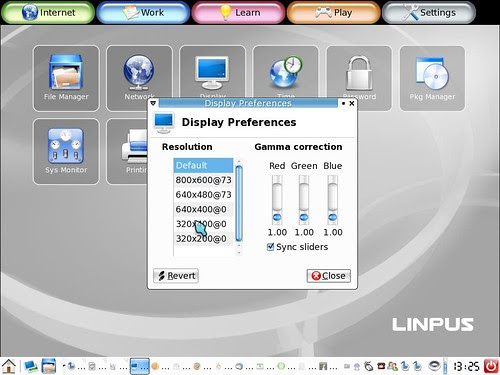Click the Green gamma slider handle
The width and height of the screenshot is (500, 375).
click(x=304, y=217)
